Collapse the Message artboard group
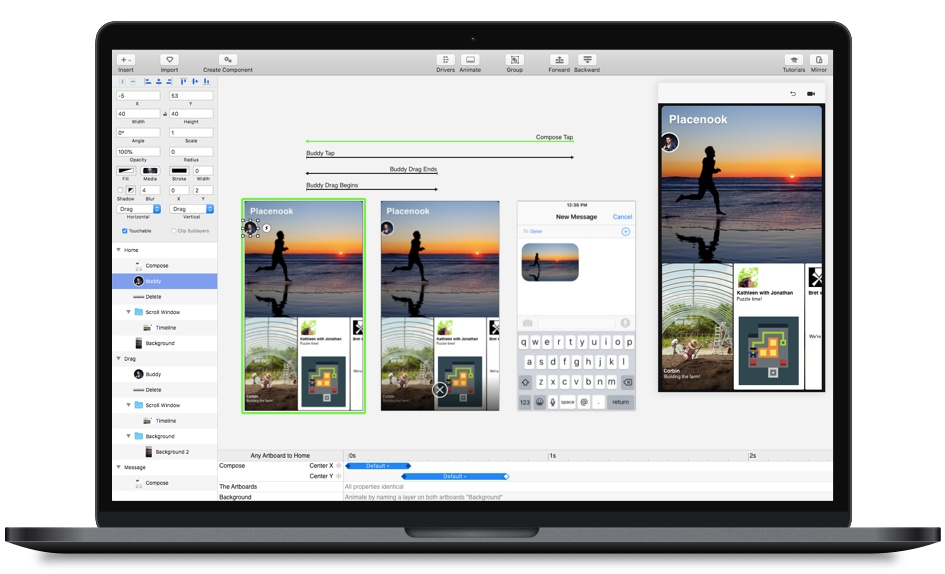Image resolution: width=945 pixels, height=574 pixels. [x=118, y=467]
